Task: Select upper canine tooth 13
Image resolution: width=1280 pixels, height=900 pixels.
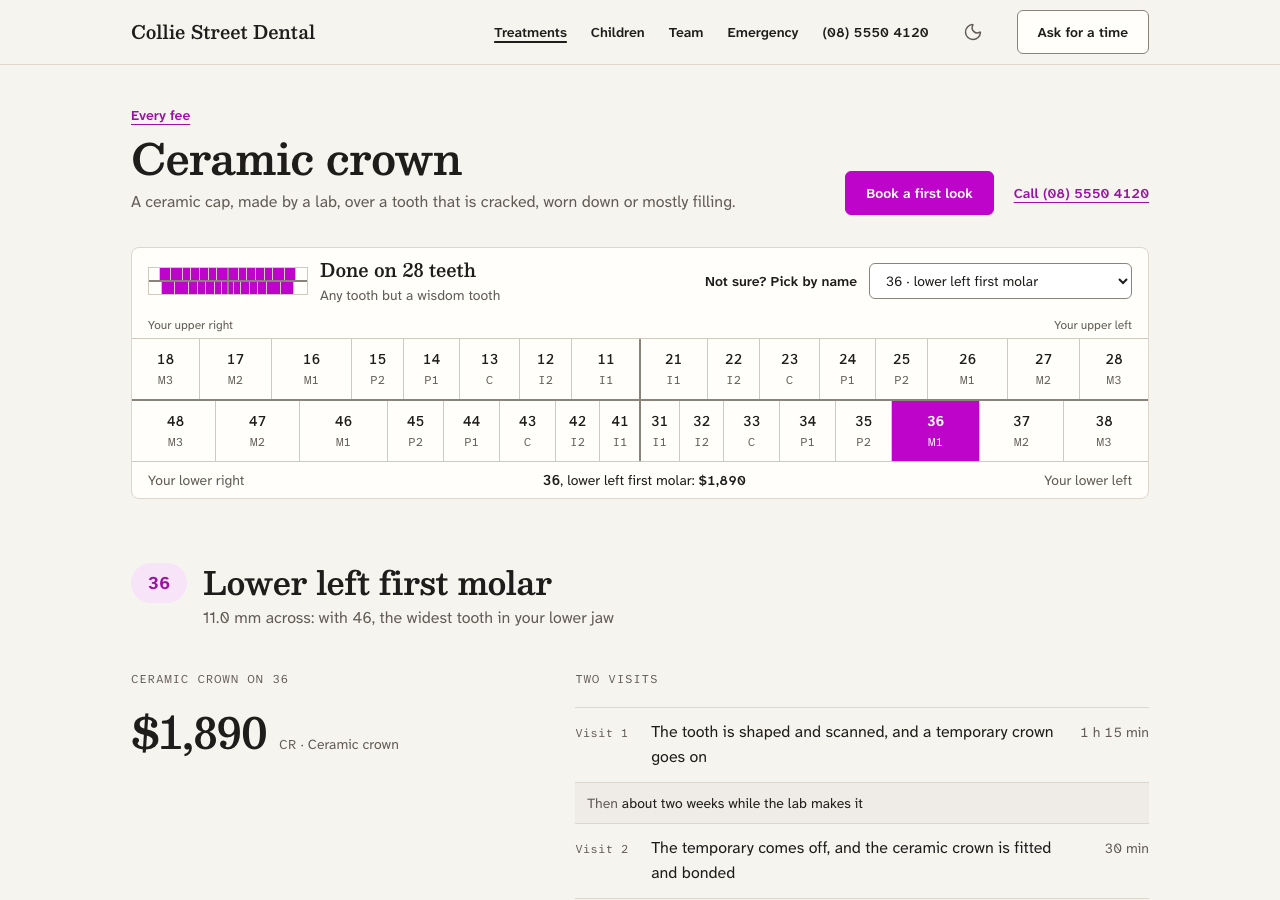Action: (489, 369)
